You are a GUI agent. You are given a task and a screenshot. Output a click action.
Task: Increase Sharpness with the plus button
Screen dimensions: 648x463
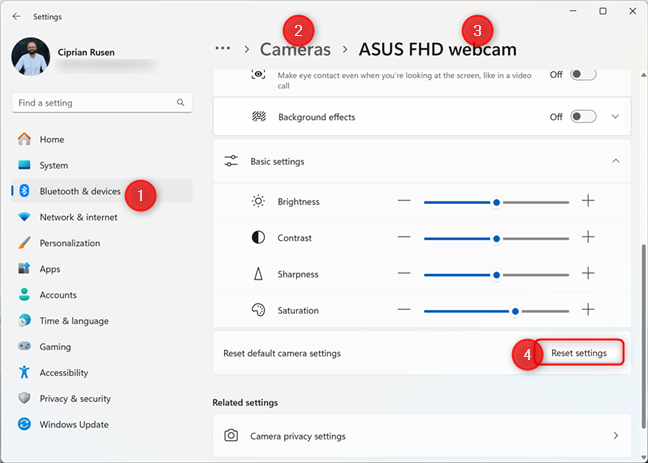[x=588, y=273]
